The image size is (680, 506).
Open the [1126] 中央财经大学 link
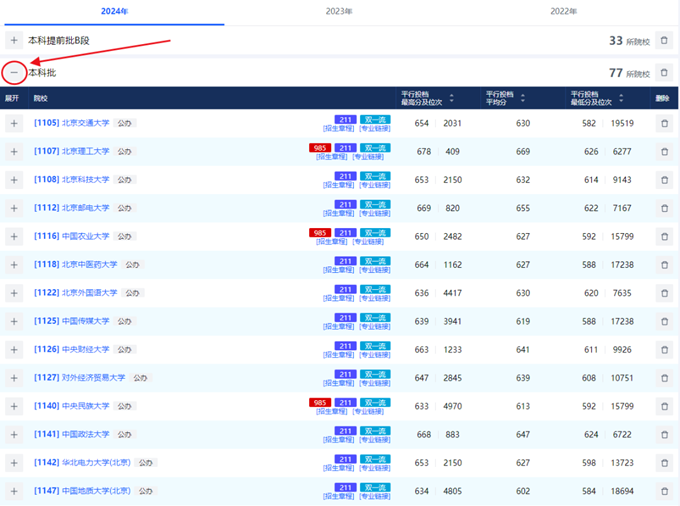[72, 349]
